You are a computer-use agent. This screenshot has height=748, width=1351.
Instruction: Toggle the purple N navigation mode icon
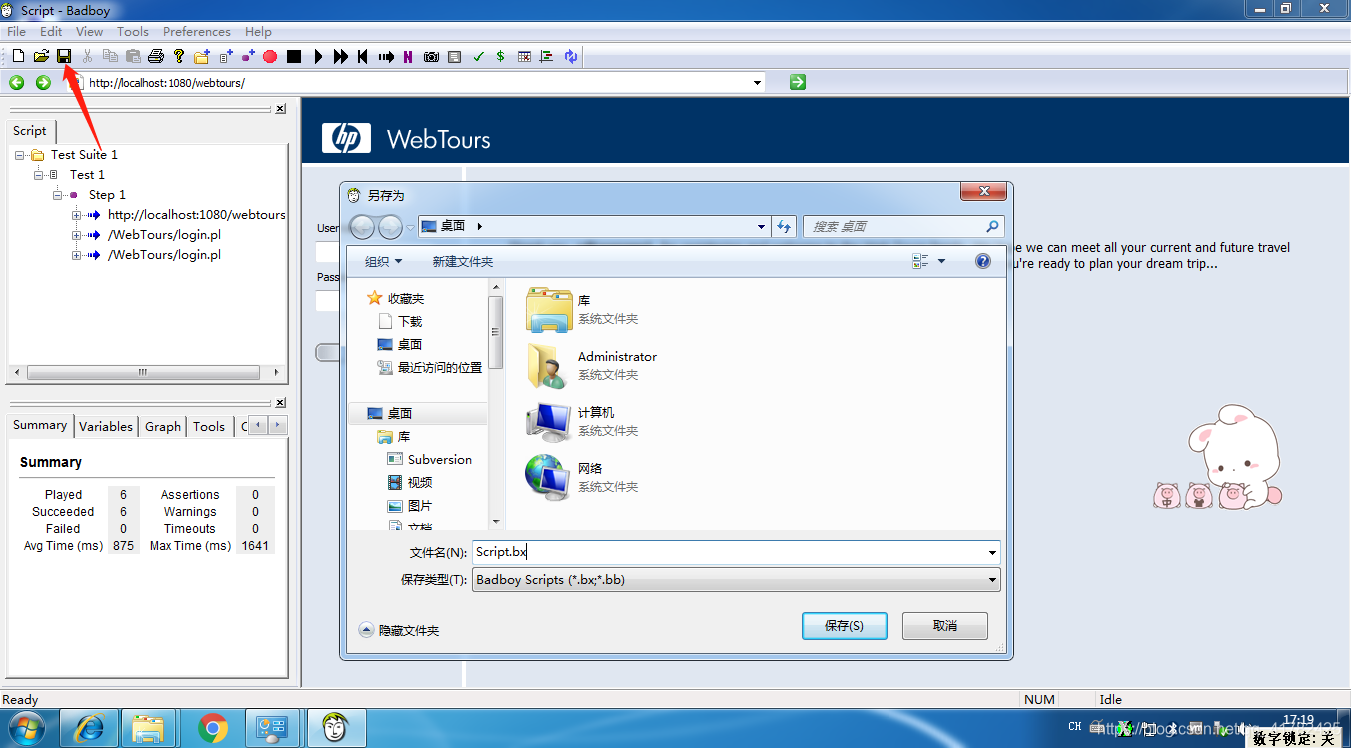tap(408, 57)
